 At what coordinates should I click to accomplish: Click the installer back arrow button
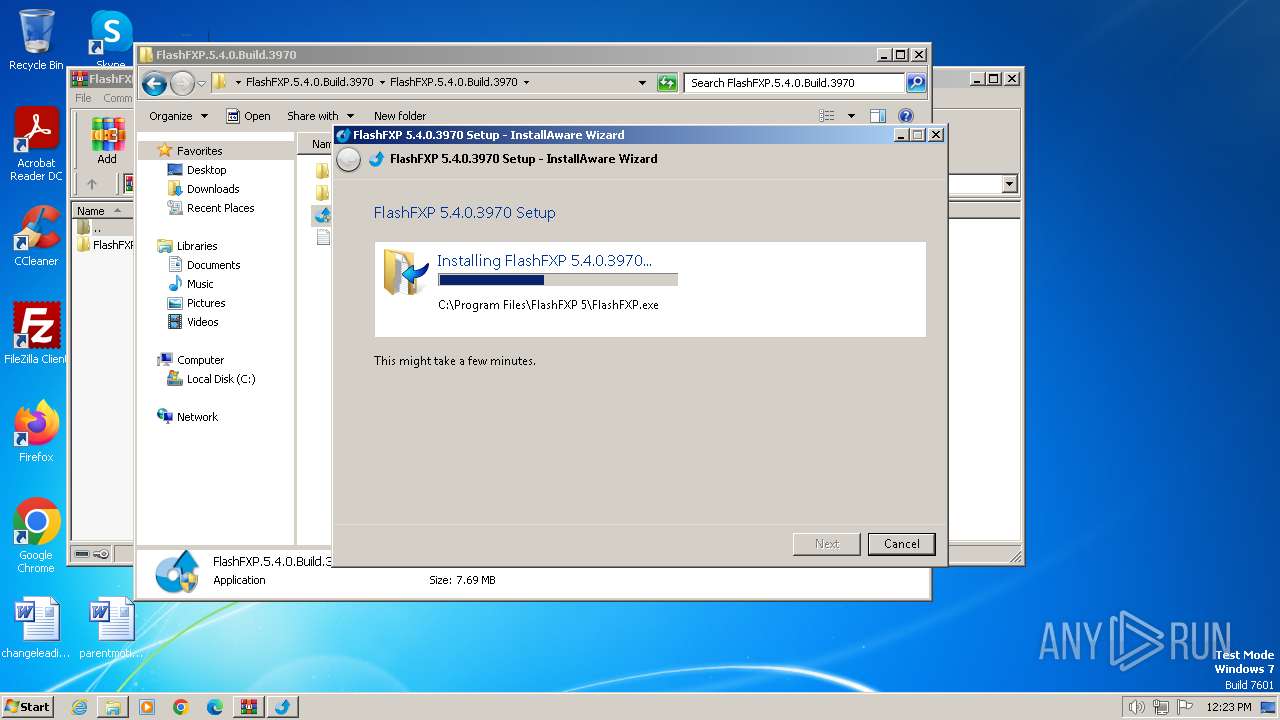(348, 159)
